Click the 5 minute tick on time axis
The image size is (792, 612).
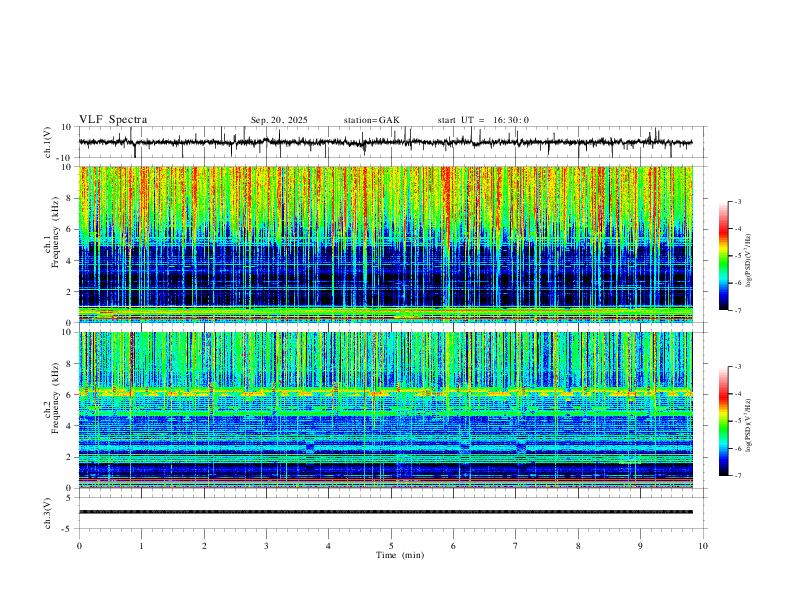coord(391,546)
